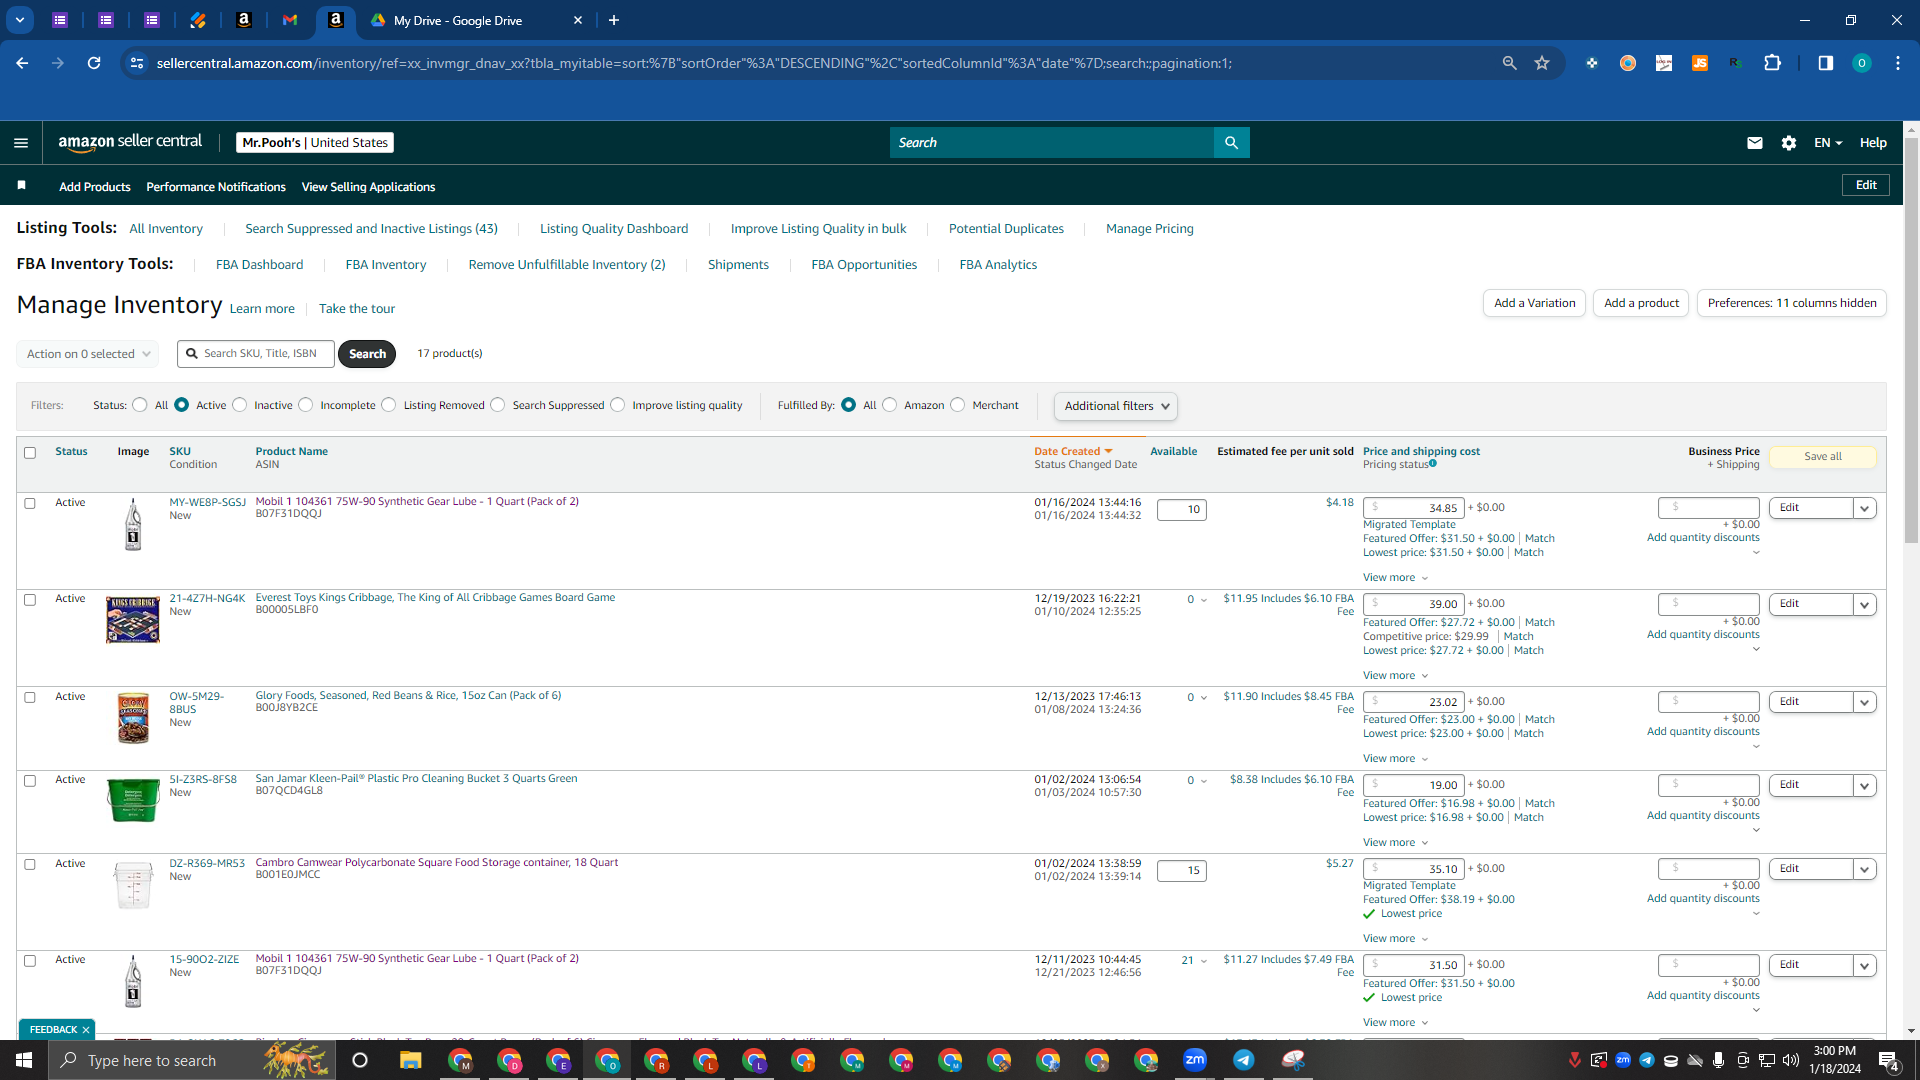Image resolution: width=1920 pixels, height=1080 pixels.
Task: Open Edit dropdown arrow for Cribbage row
Action: pos(1864,605)
